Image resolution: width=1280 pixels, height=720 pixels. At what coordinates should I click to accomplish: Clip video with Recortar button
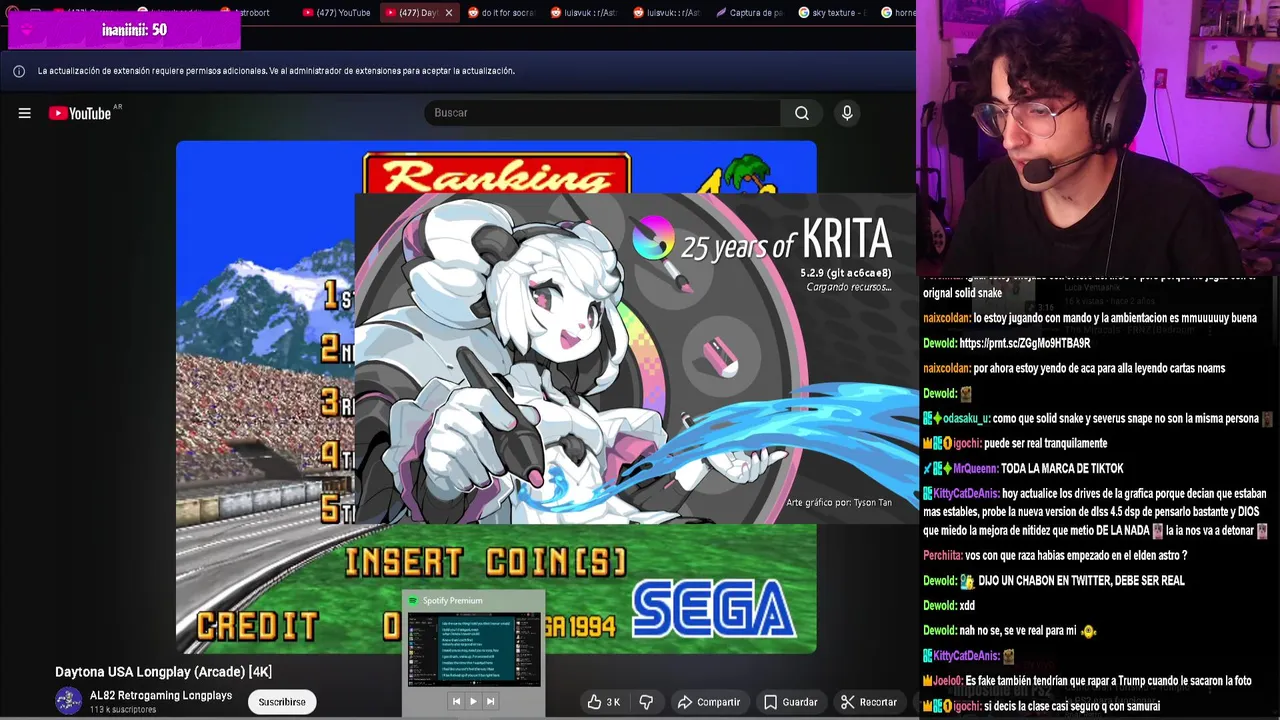click(x=869, y=702)
